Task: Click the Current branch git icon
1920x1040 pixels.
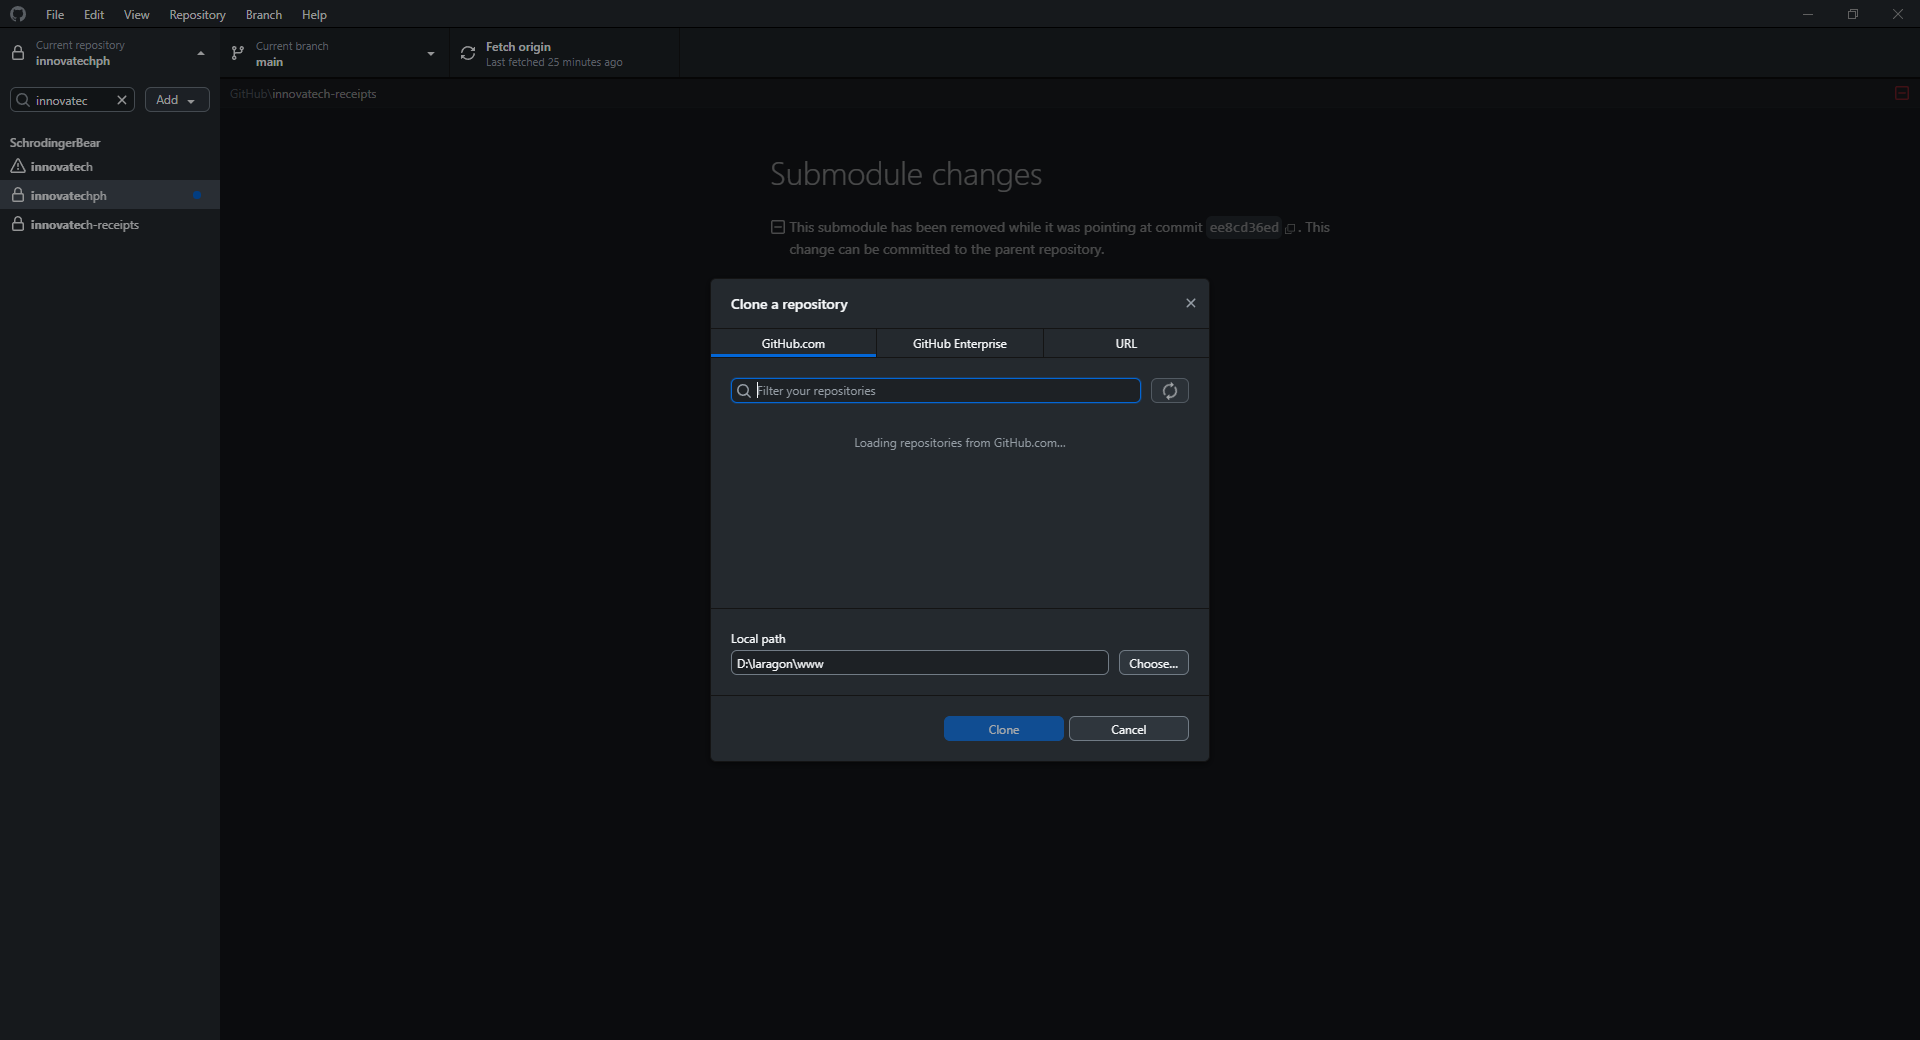Action: 238,53
